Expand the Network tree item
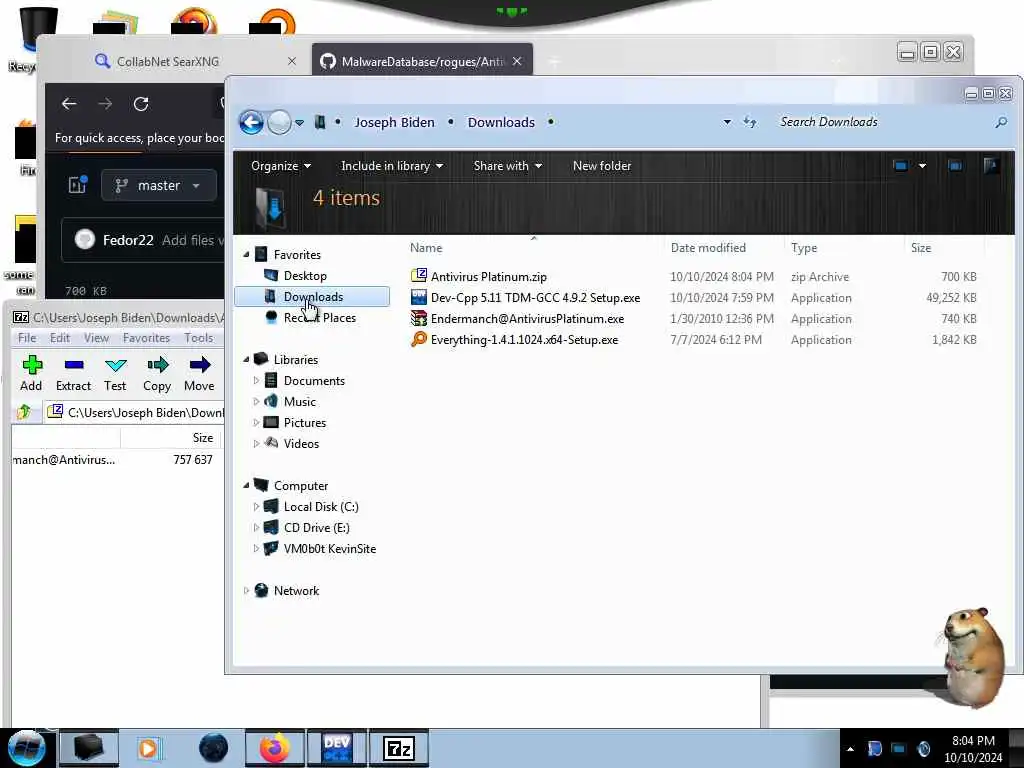1024x768 pixels. click(x=246, y=590)
